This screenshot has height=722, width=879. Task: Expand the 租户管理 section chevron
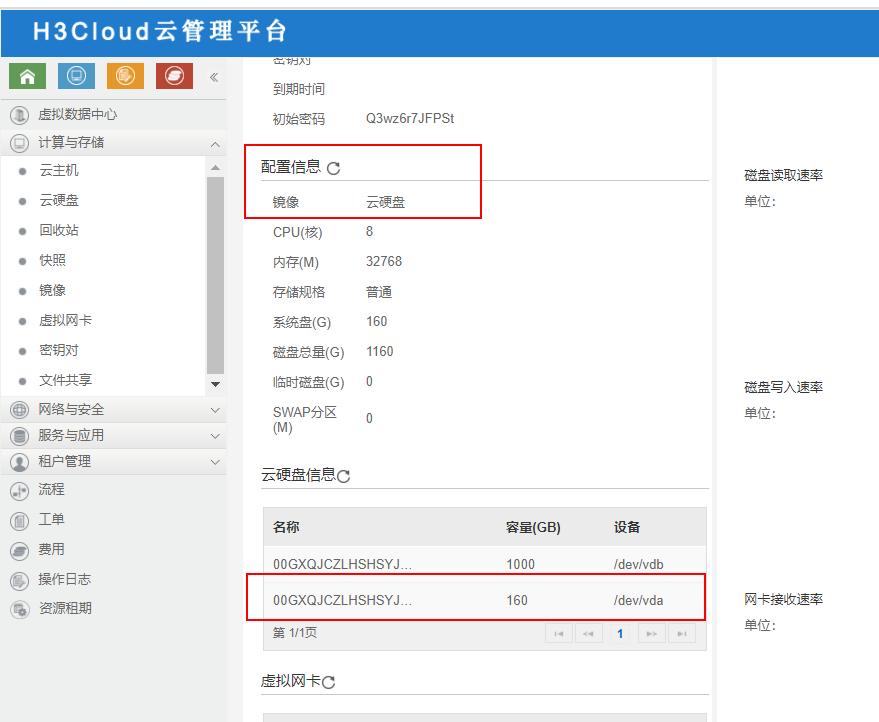(215, 462)
